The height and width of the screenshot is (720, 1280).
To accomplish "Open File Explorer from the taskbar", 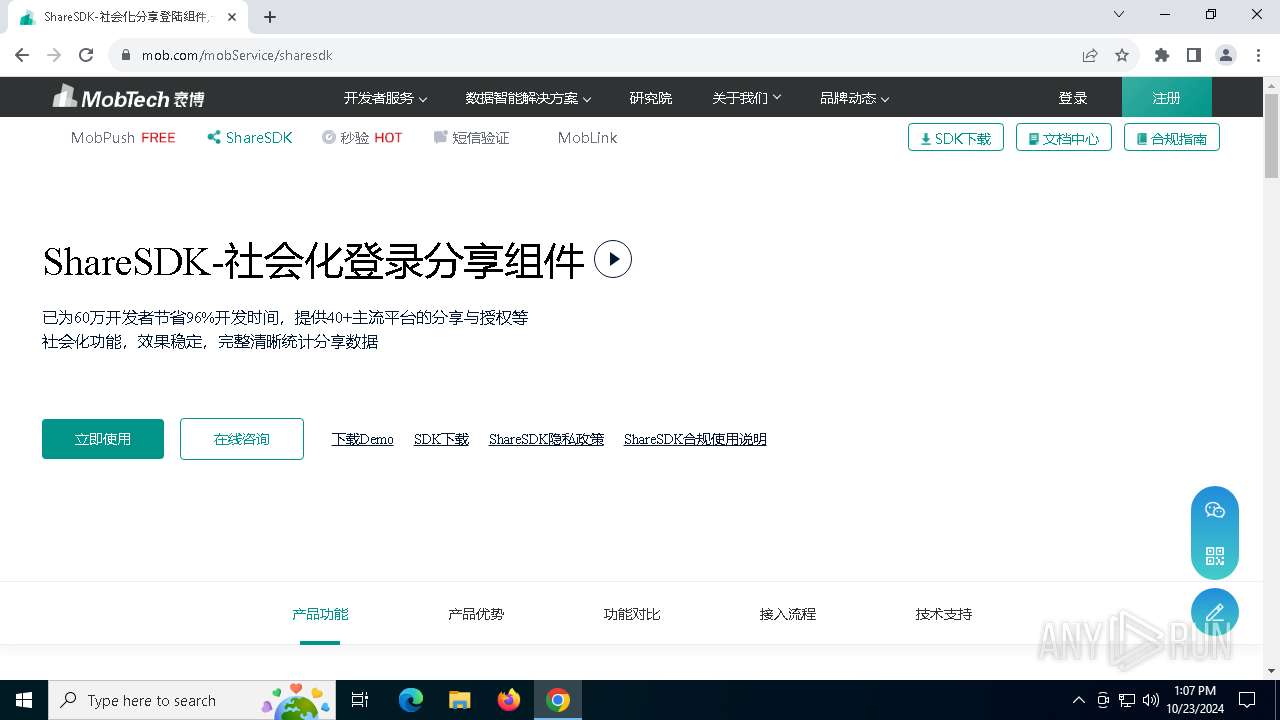I will [x=460, y=700].
